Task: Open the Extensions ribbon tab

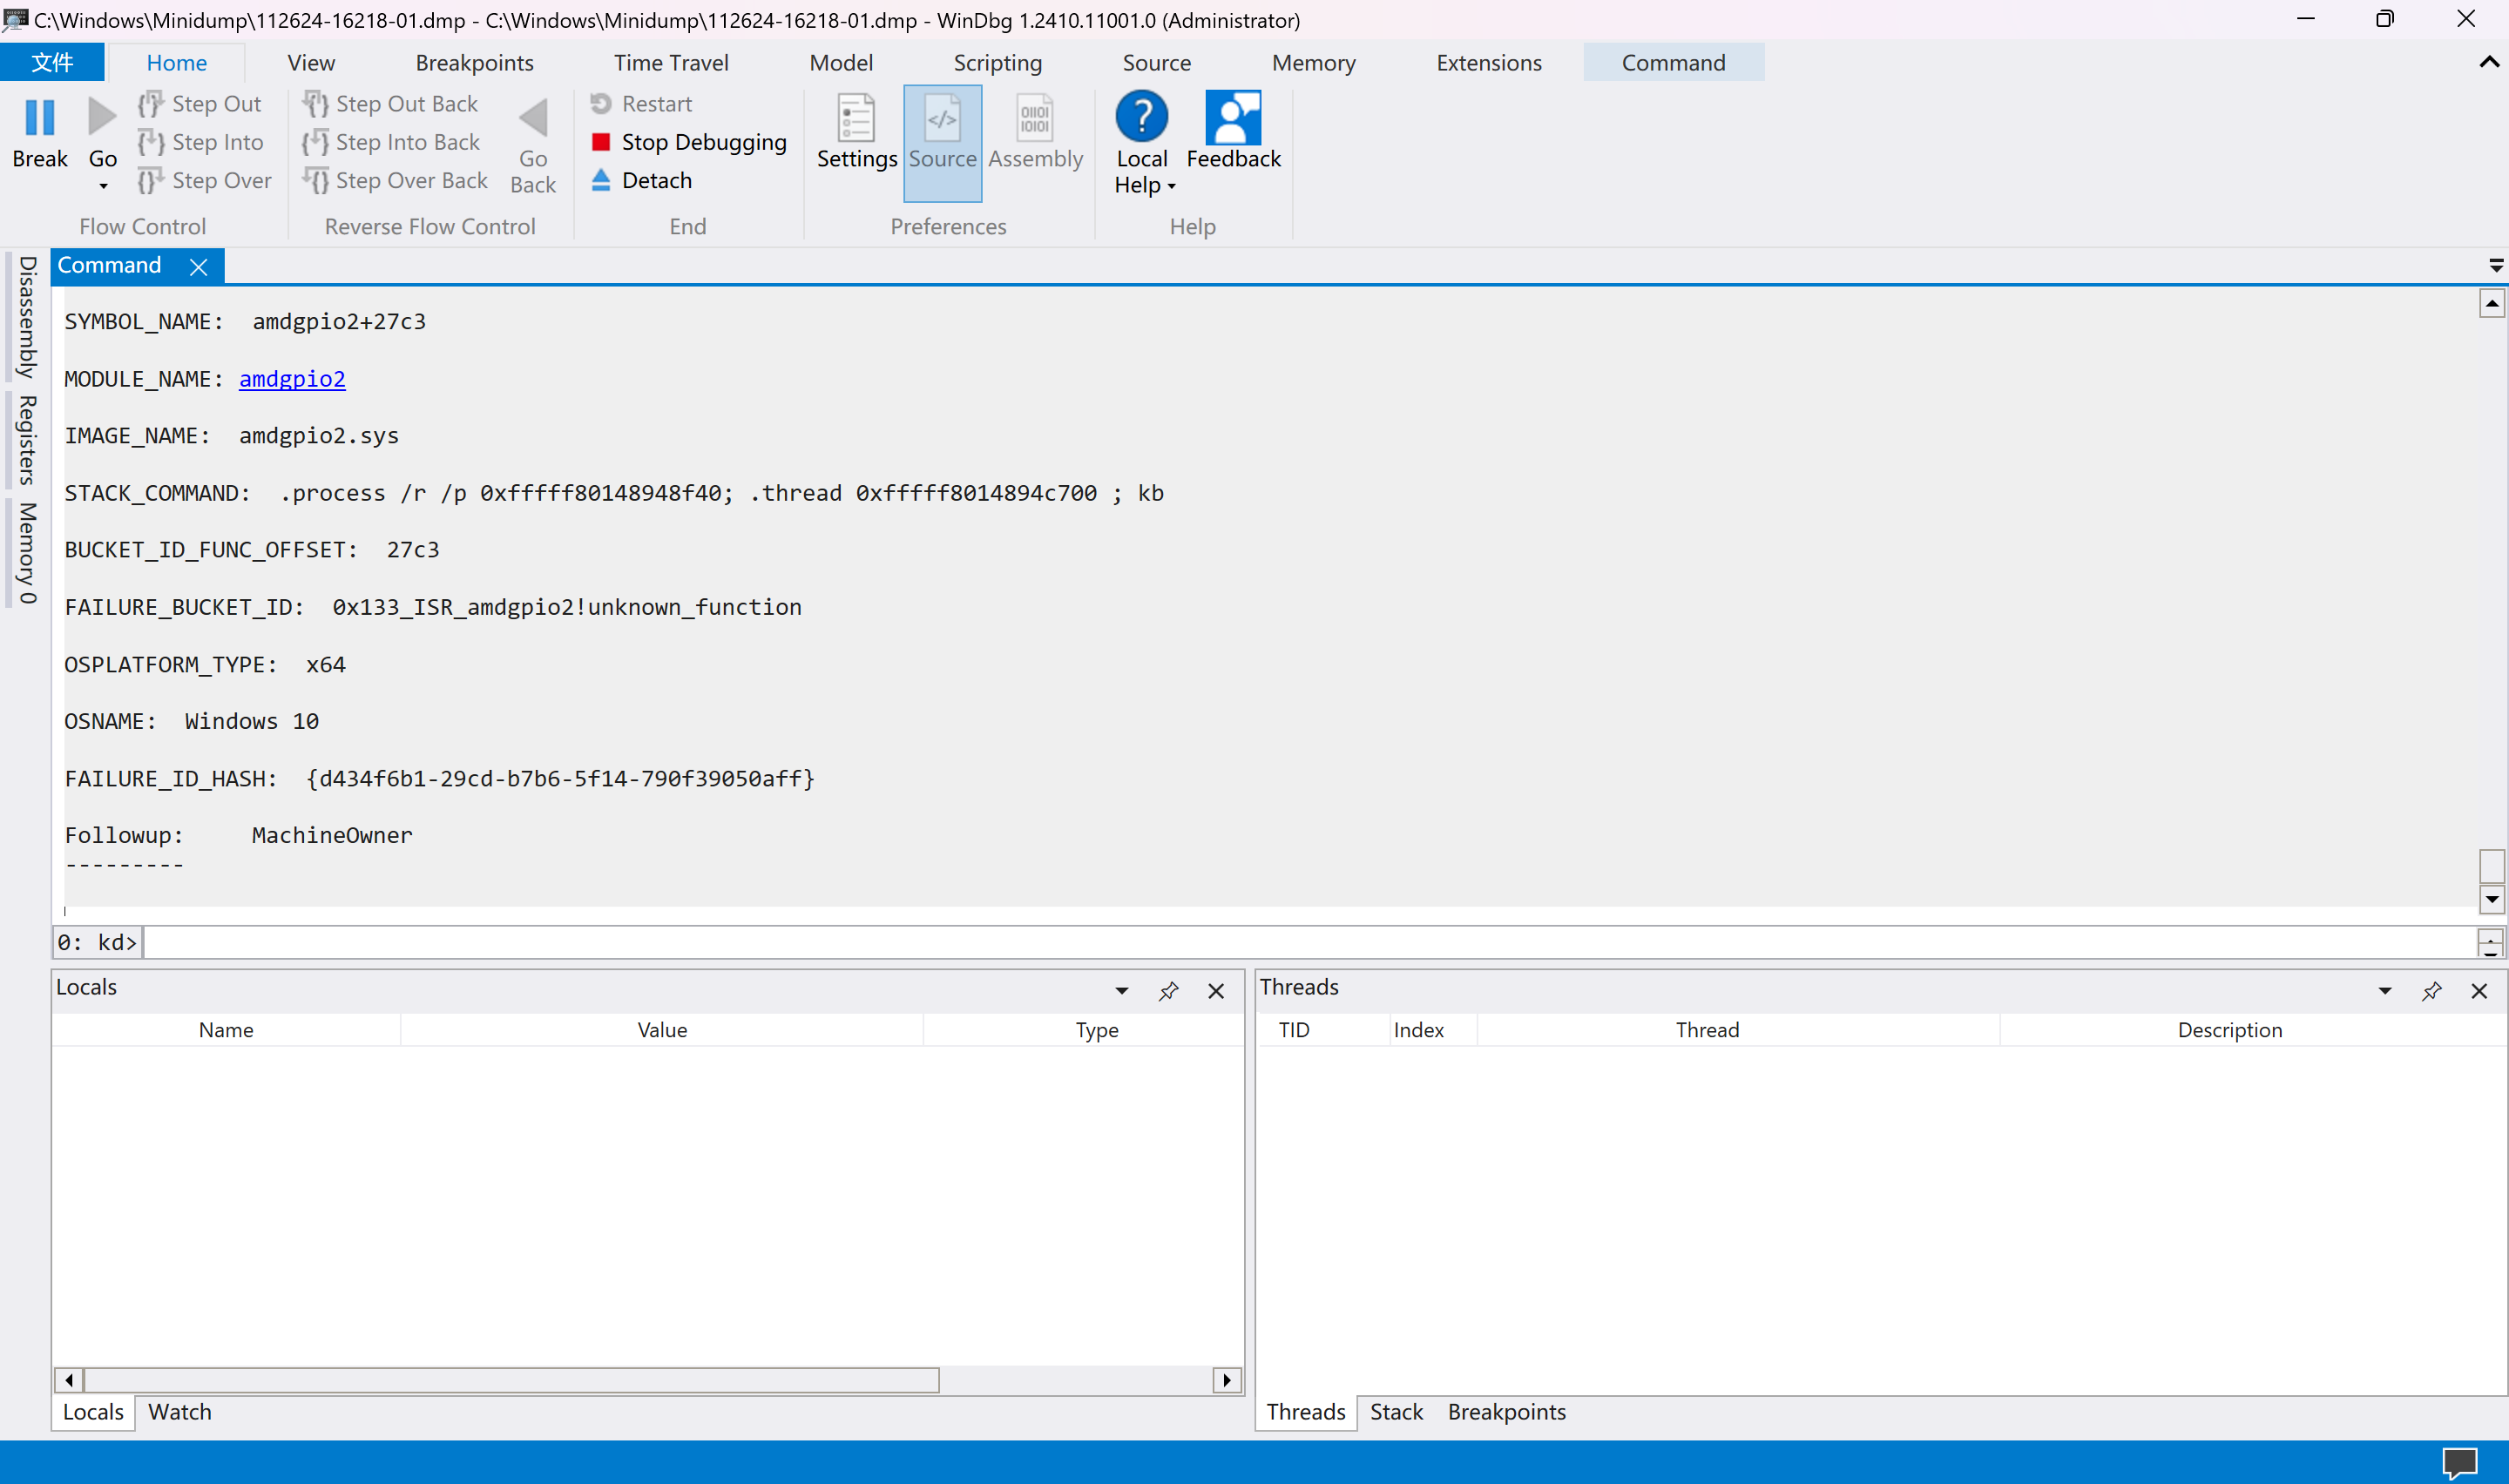Action: click(x=1488, y=63)
